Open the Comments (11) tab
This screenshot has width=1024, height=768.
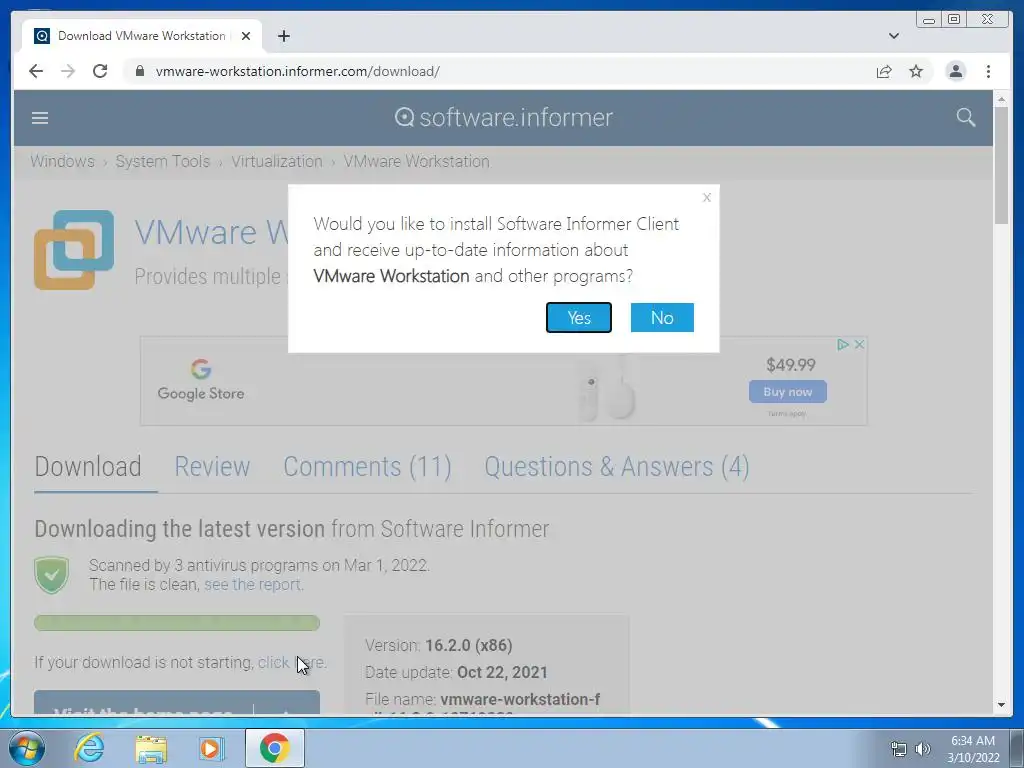point(367,467)
